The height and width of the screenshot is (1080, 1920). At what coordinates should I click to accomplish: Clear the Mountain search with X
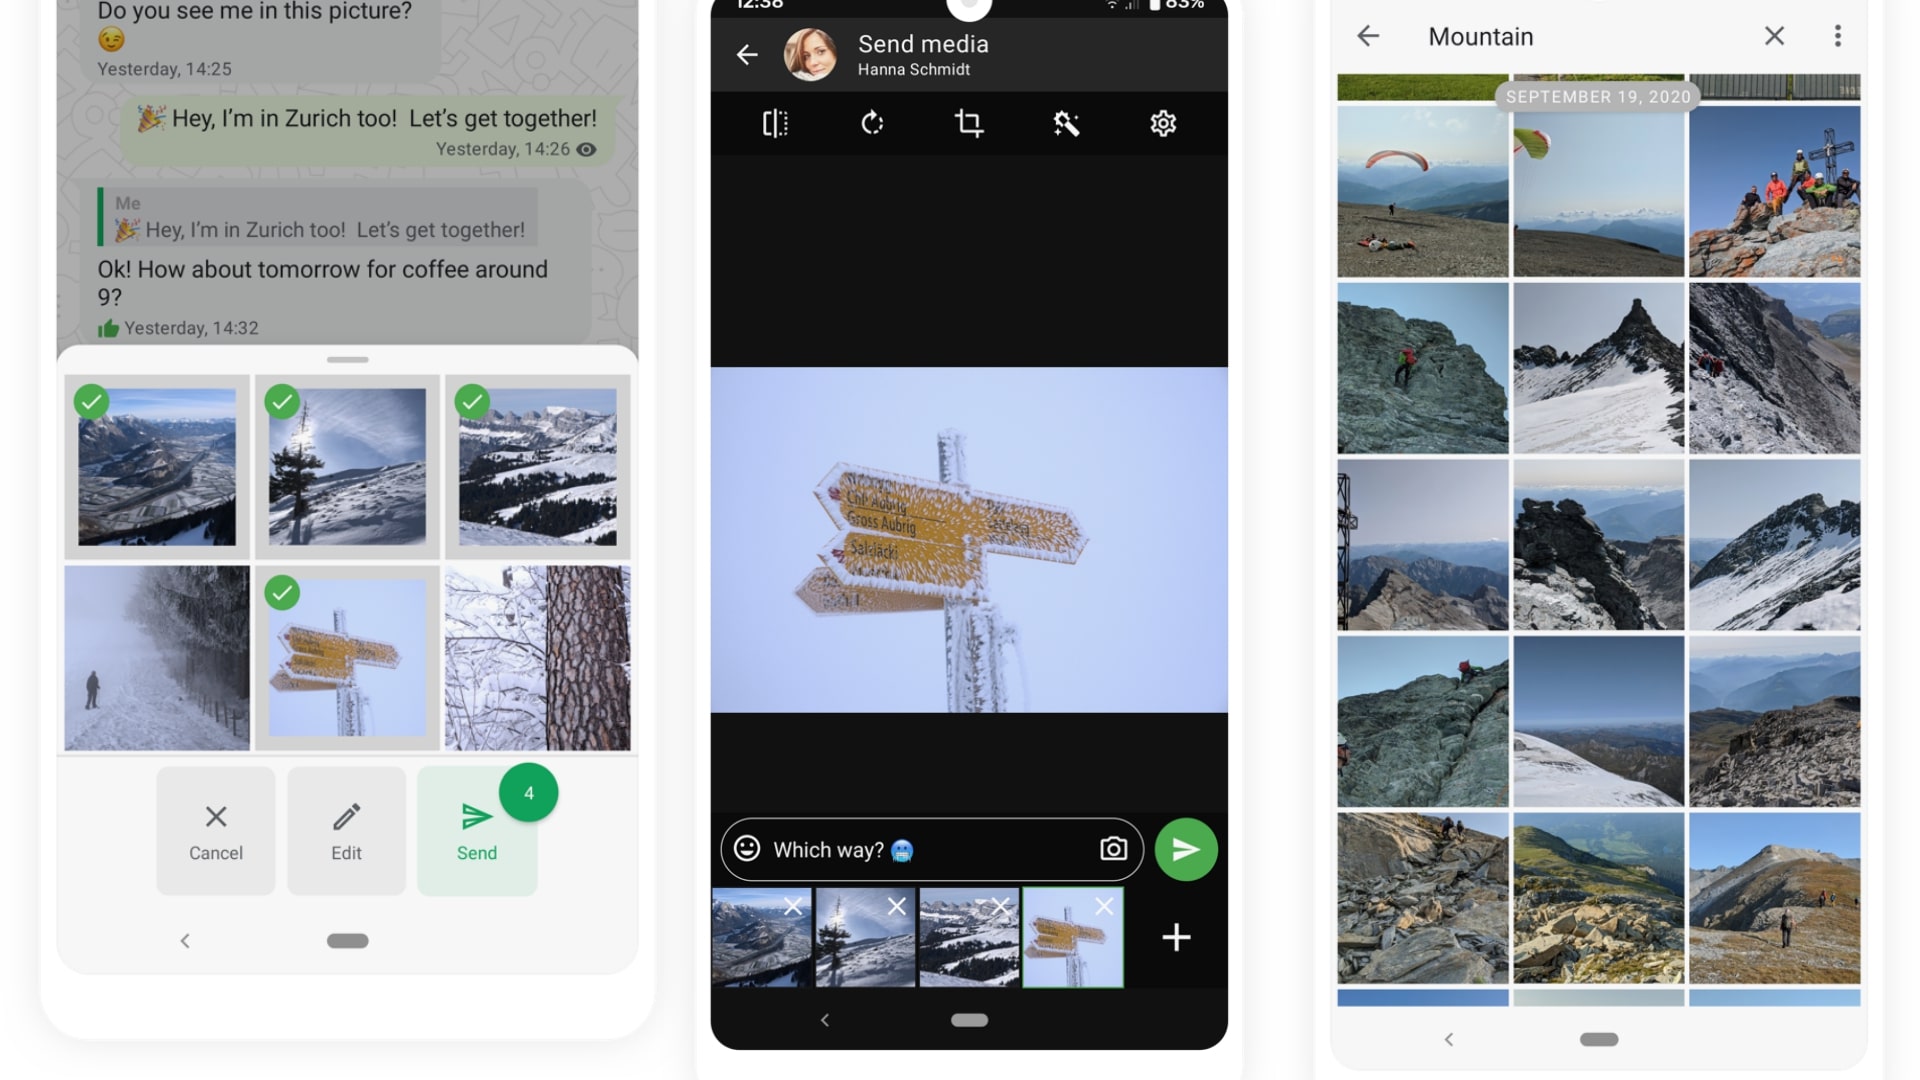pyautogui.click(x=1774, y=36)
